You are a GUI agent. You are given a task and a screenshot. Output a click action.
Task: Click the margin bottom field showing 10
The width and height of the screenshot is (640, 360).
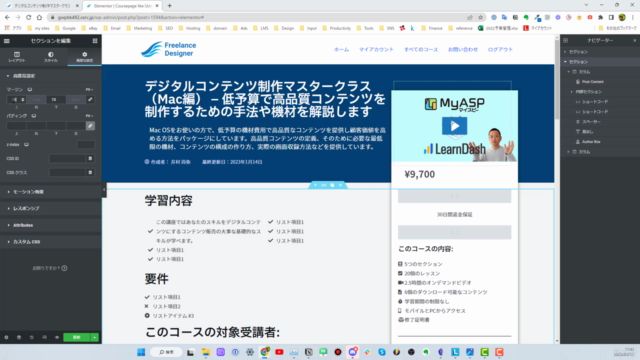click(x=56, y=99)
